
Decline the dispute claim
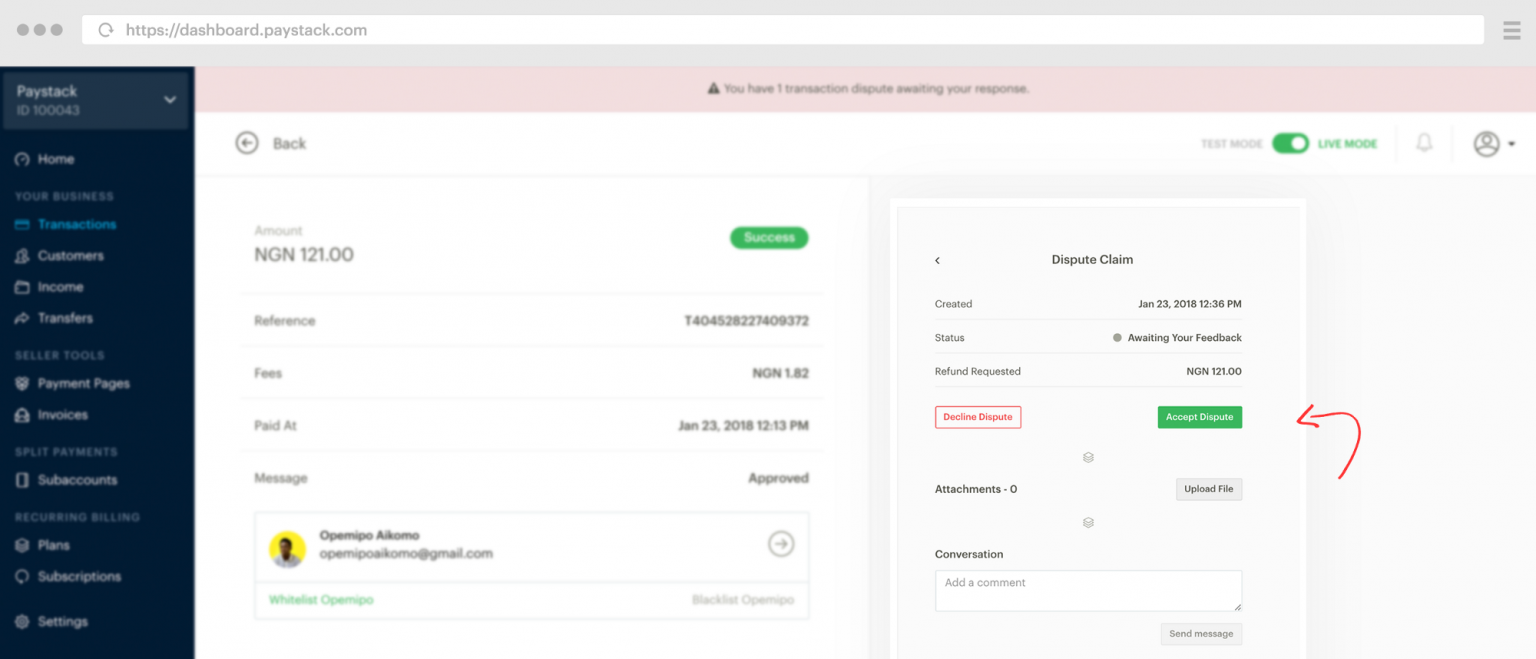click(x=977, y=417)
